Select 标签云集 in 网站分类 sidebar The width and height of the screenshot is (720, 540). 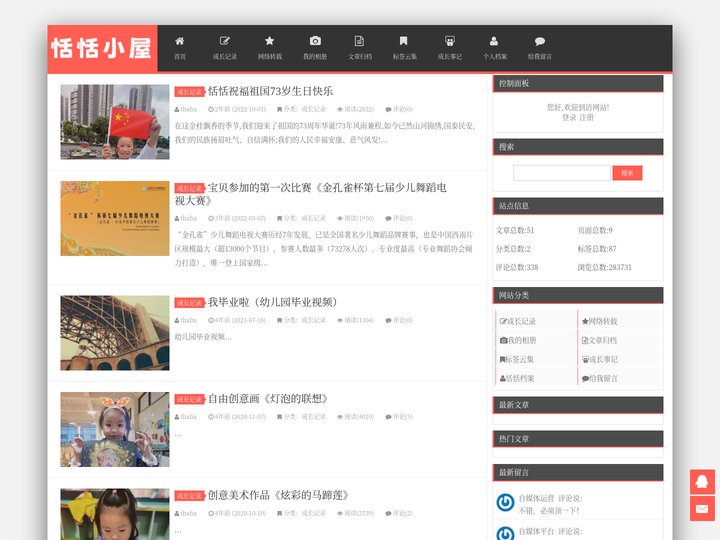tap(517, 359)
